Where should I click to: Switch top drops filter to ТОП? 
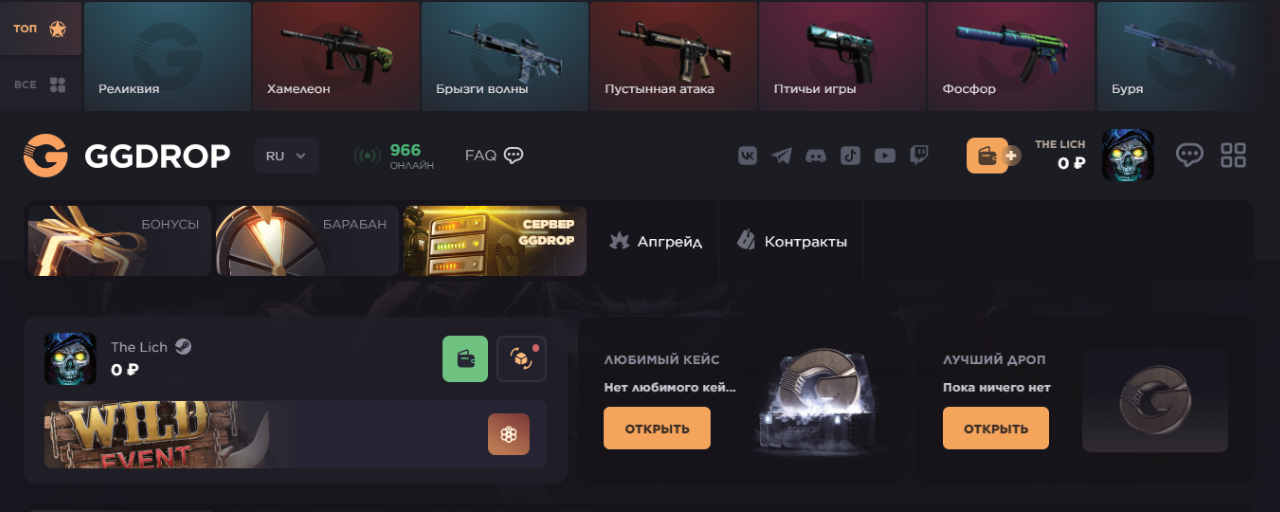40,28
